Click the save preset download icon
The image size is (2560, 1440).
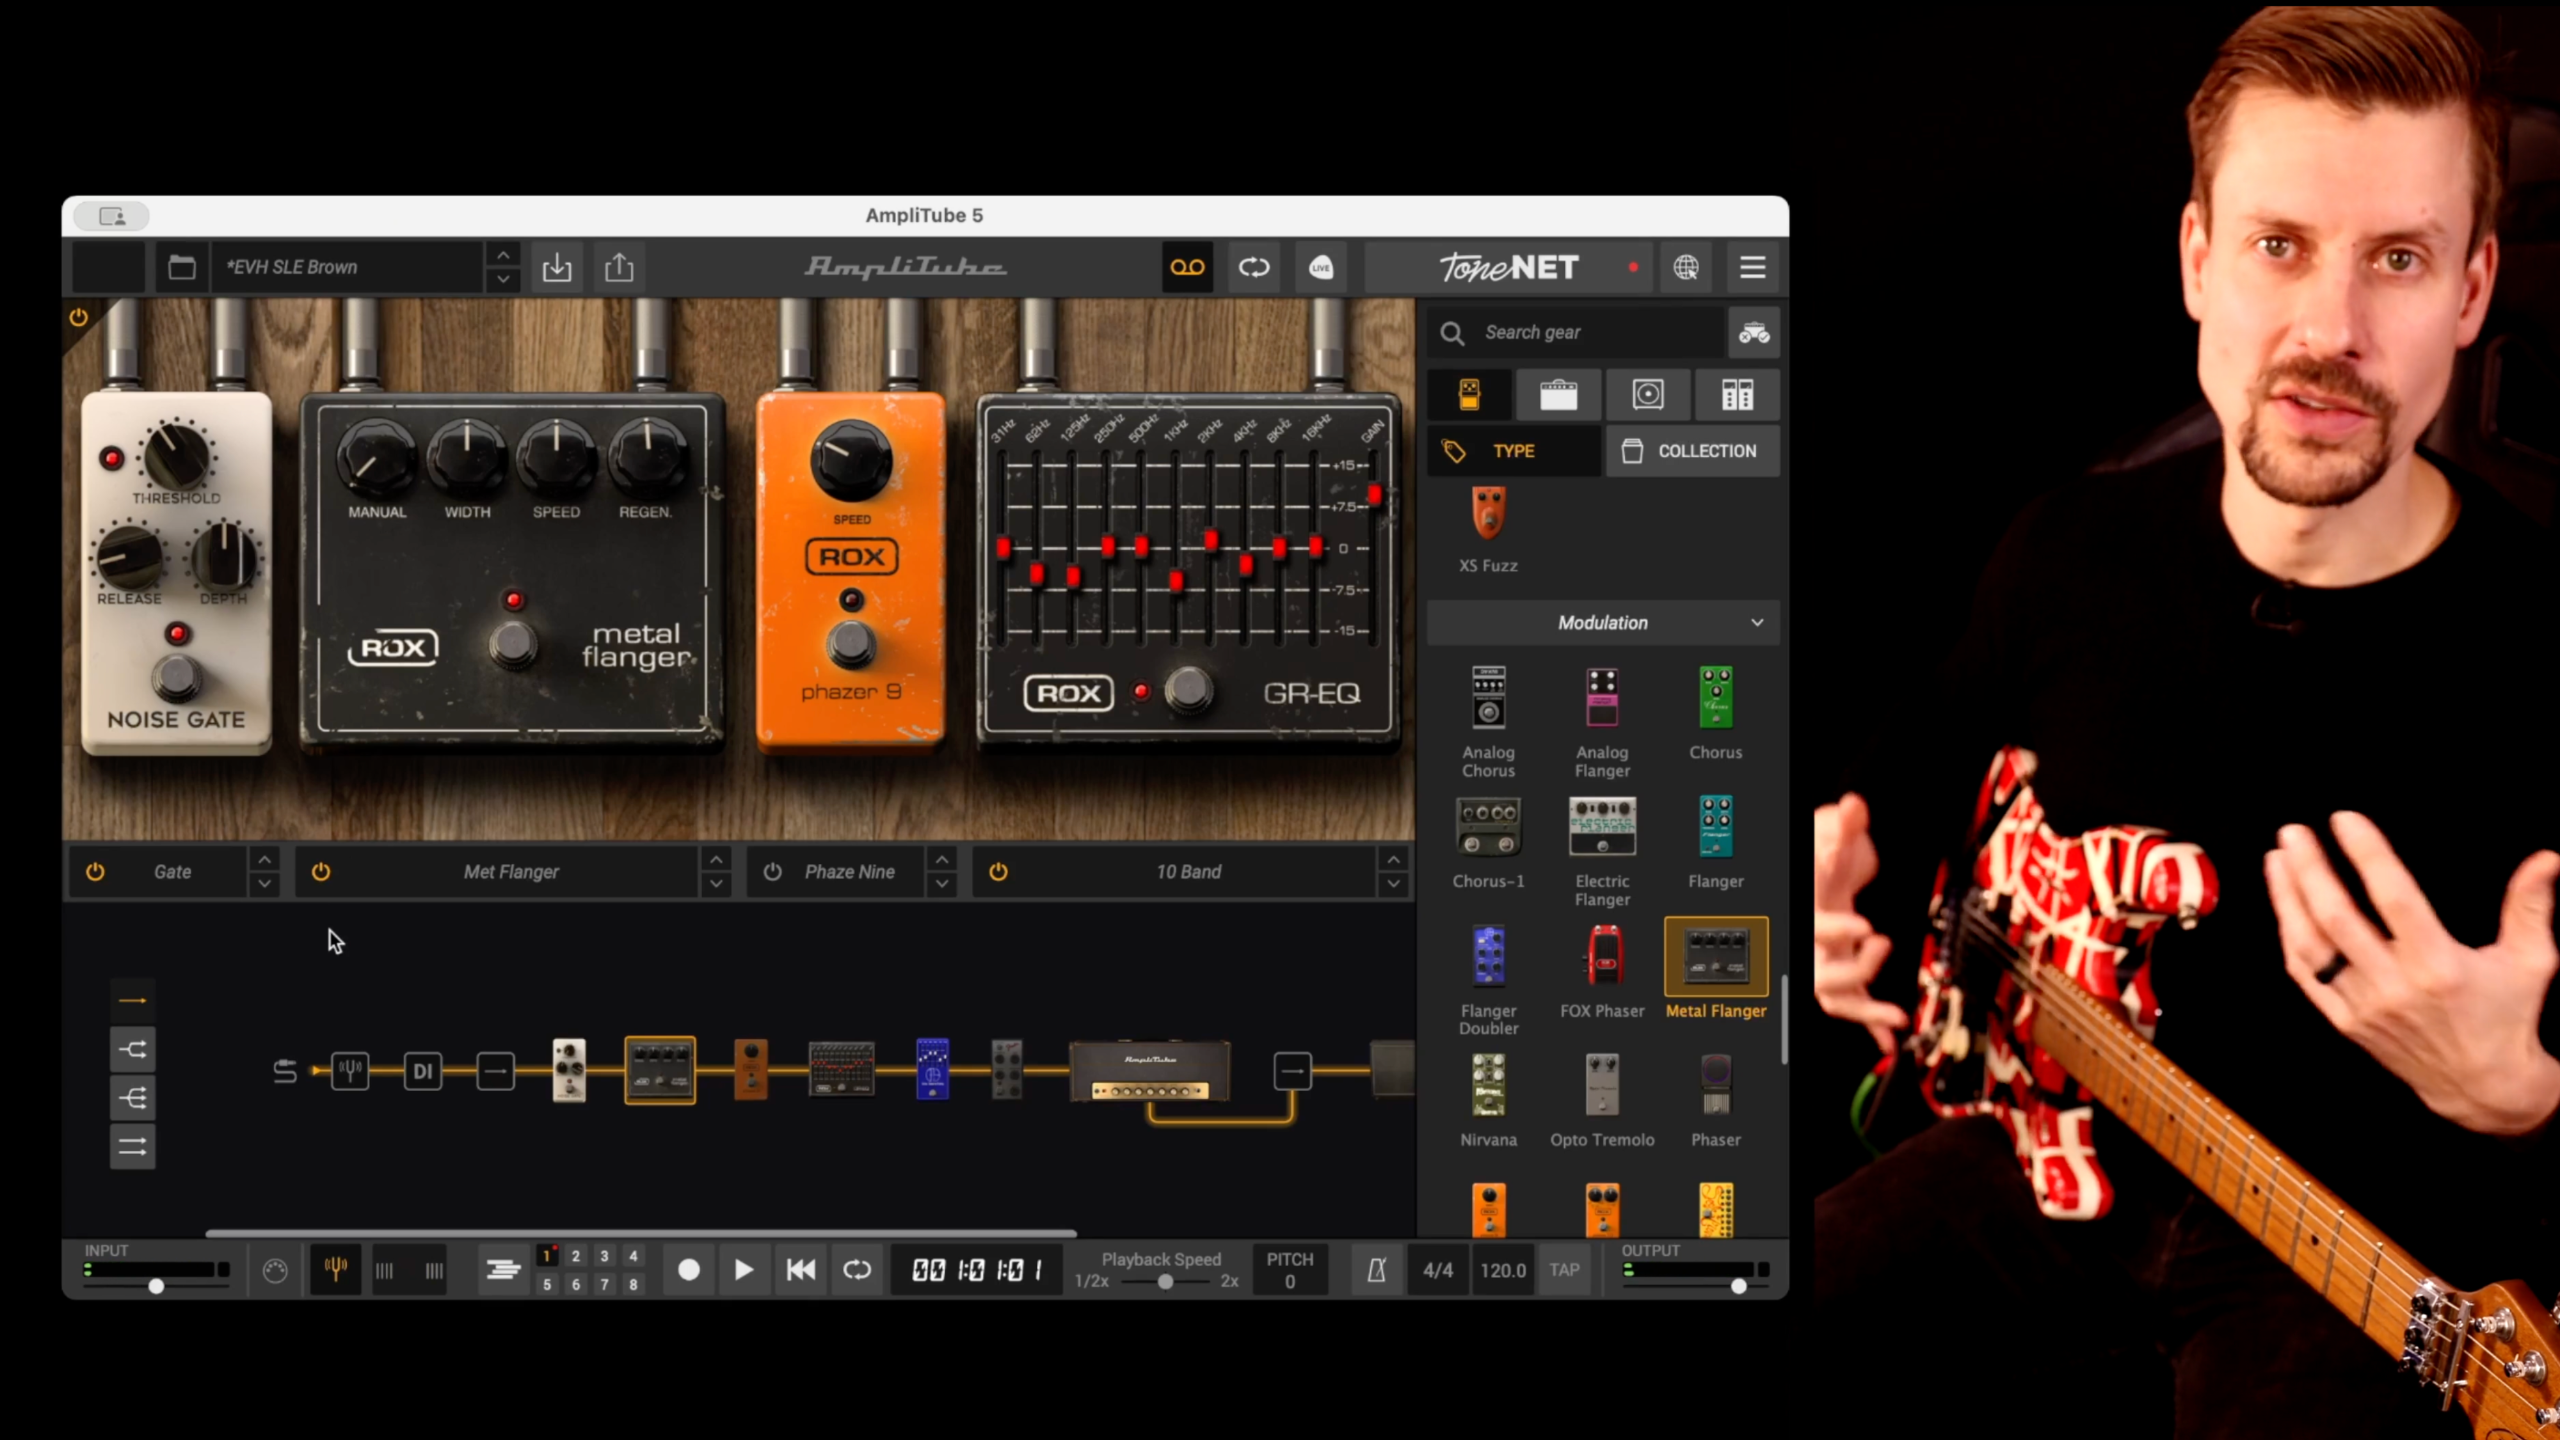click(557, 267)
